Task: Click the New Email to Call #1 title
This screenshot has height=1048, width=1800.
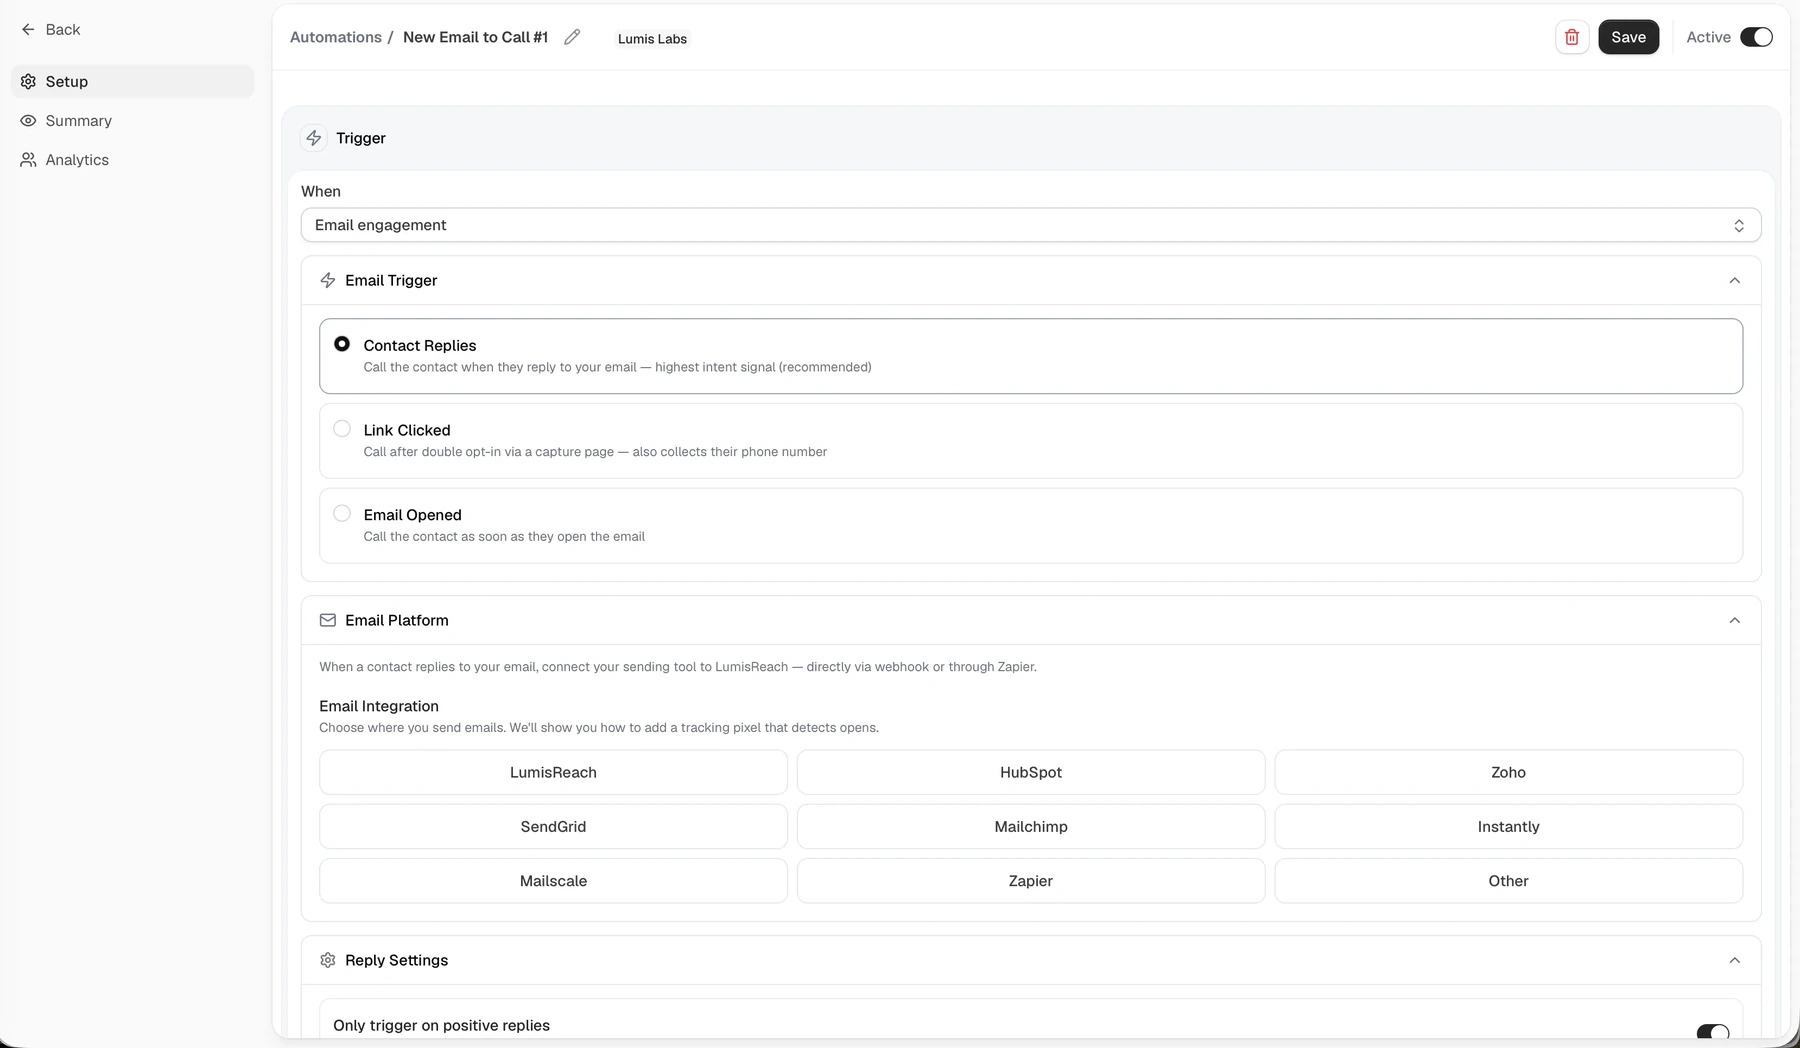Action: [475, 37]
